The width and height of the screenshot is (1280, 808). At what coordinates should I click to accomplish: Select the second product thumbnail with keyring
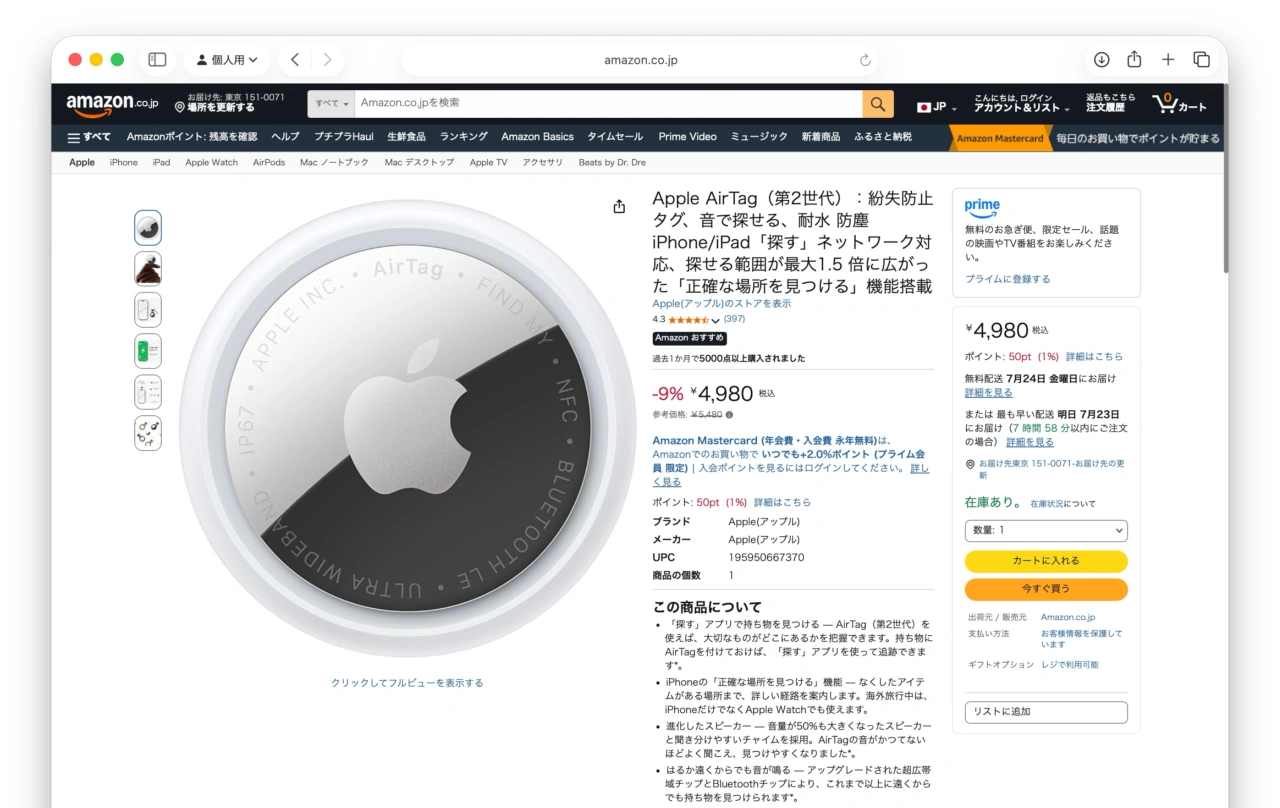(147, 269)
